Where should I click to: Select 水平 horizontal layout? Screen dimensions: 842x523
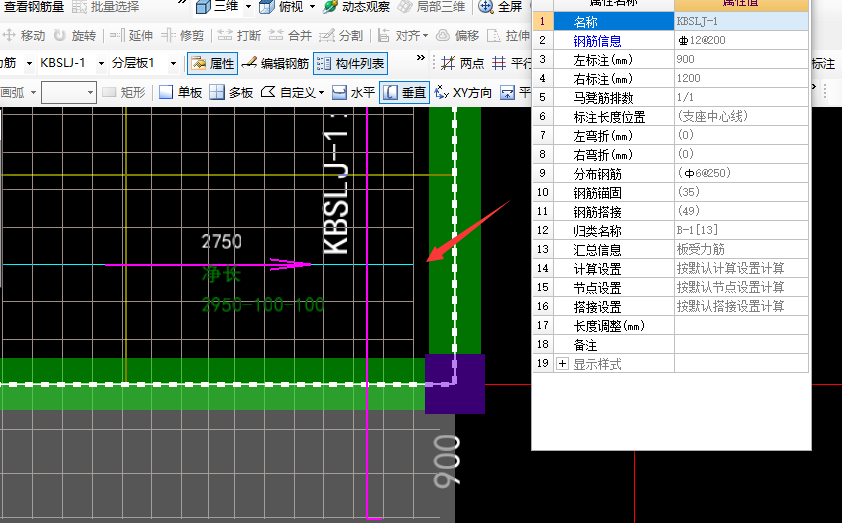[x=353, y=92]
